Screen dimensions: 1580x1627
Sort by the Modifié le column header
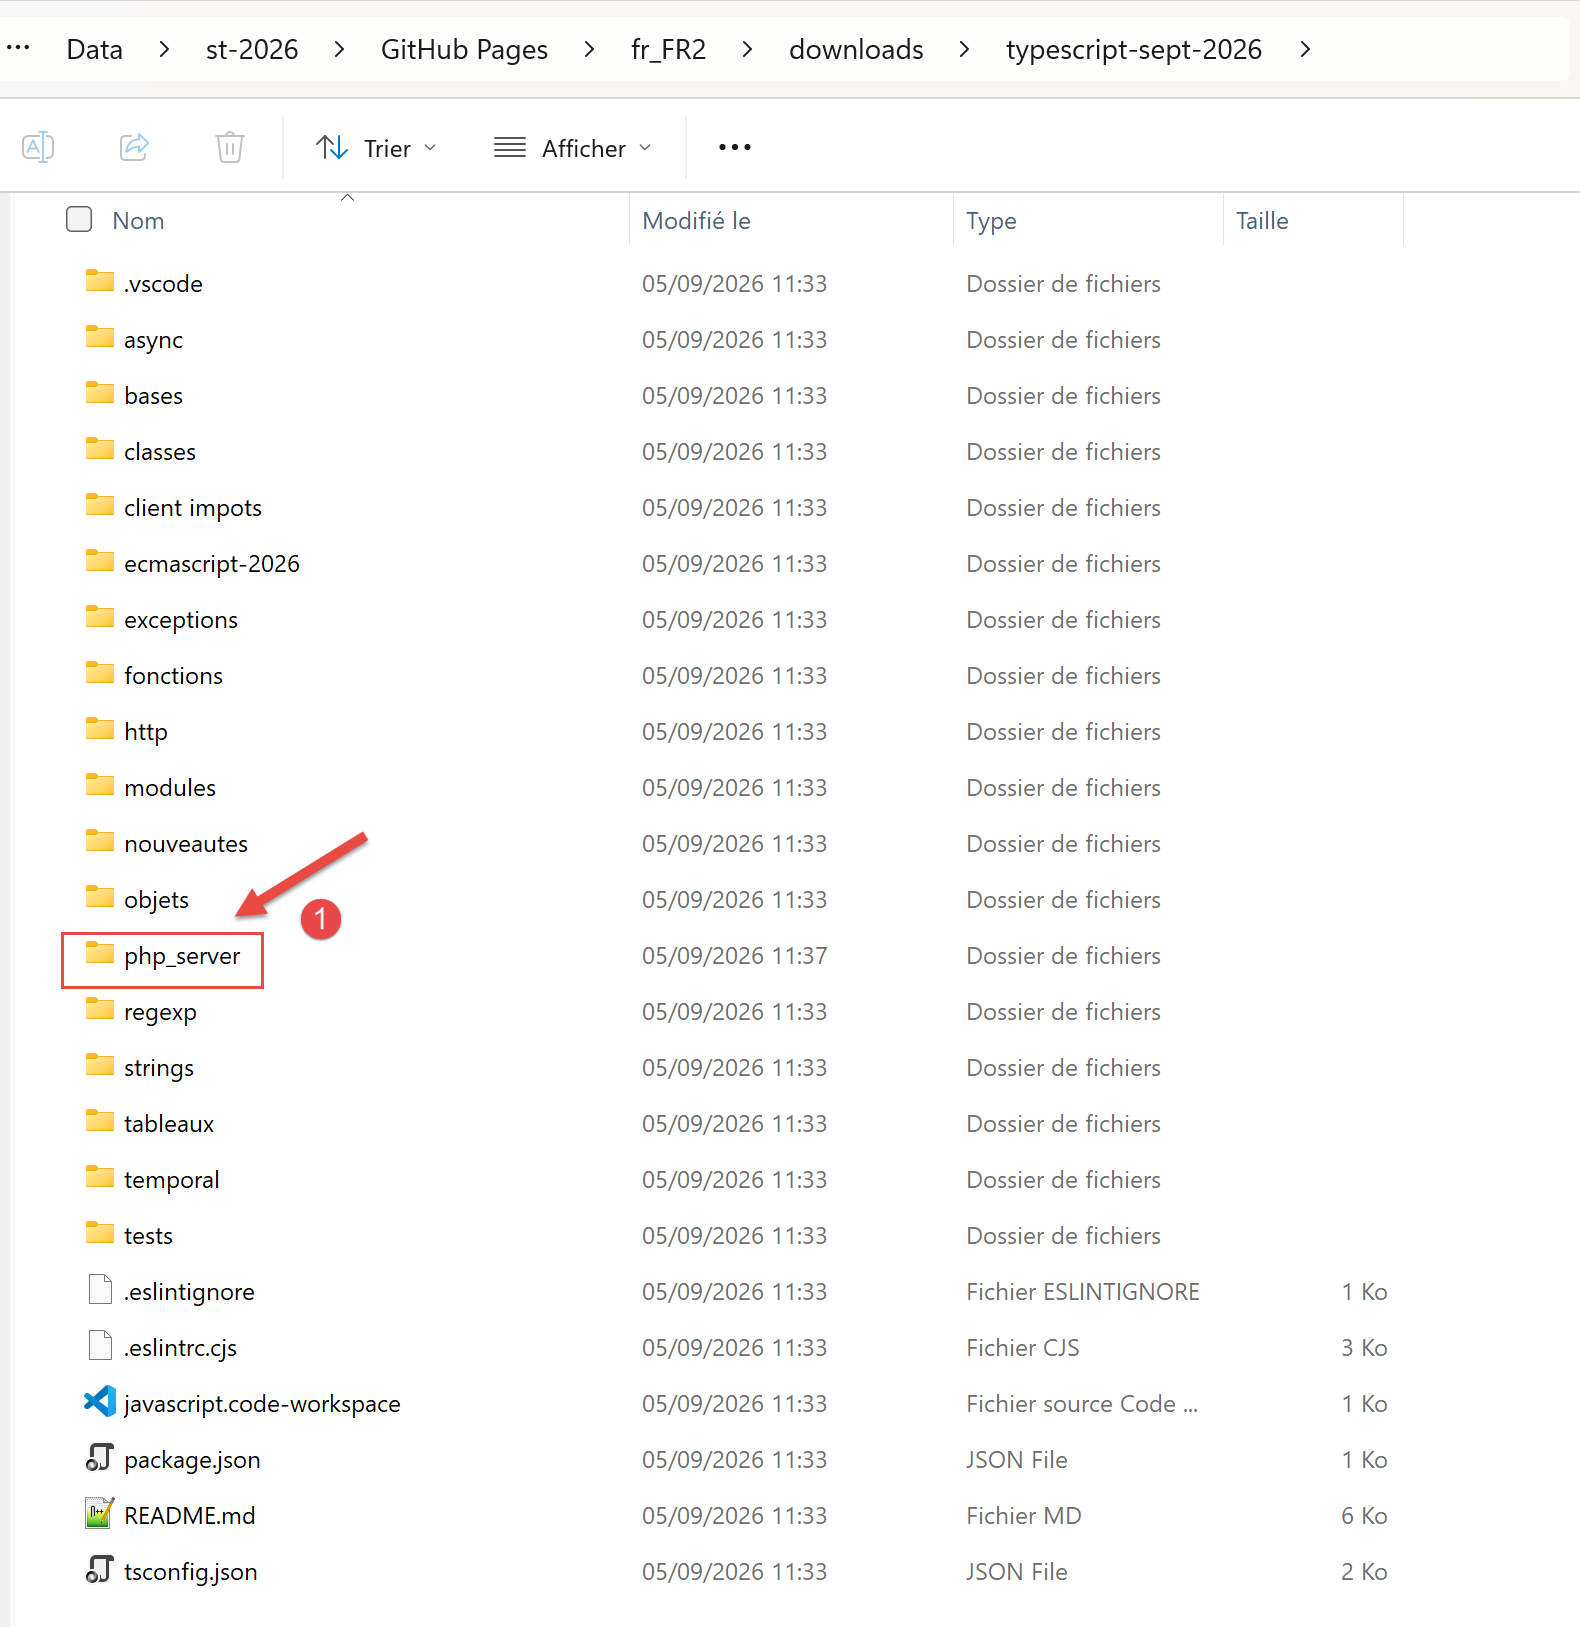(x=696, y=221)
